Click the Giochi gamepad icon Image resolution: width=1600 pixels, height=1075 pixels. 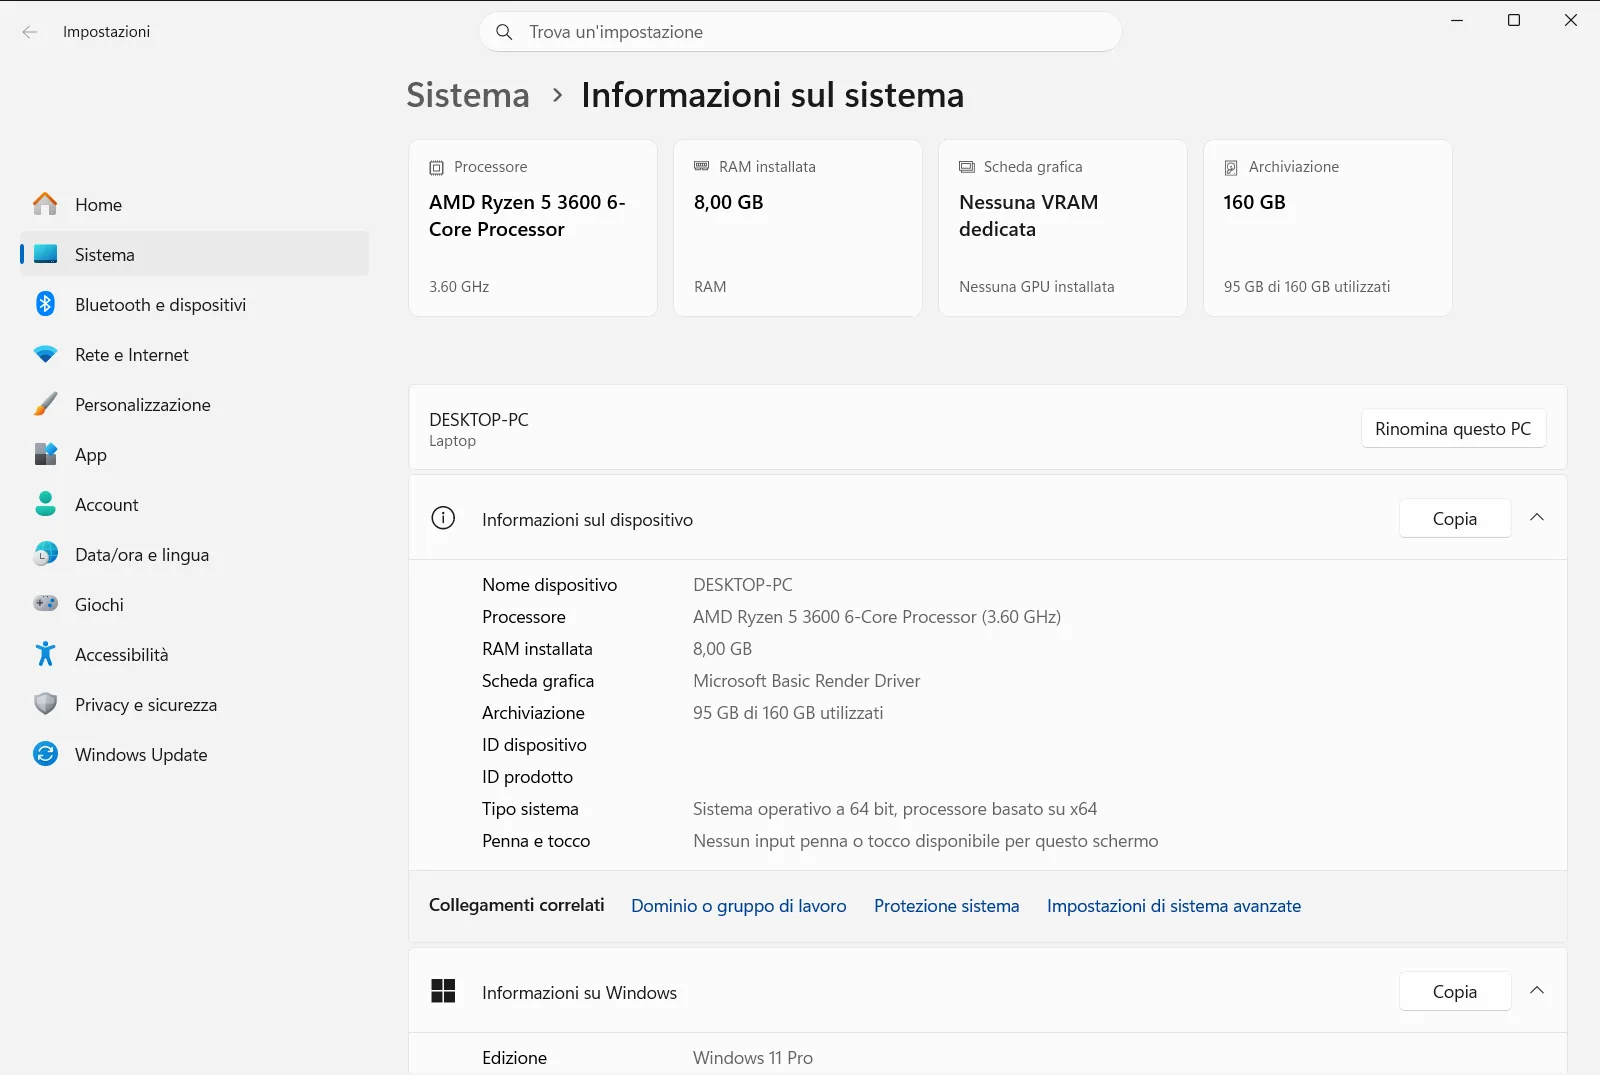tap(45, 604)
